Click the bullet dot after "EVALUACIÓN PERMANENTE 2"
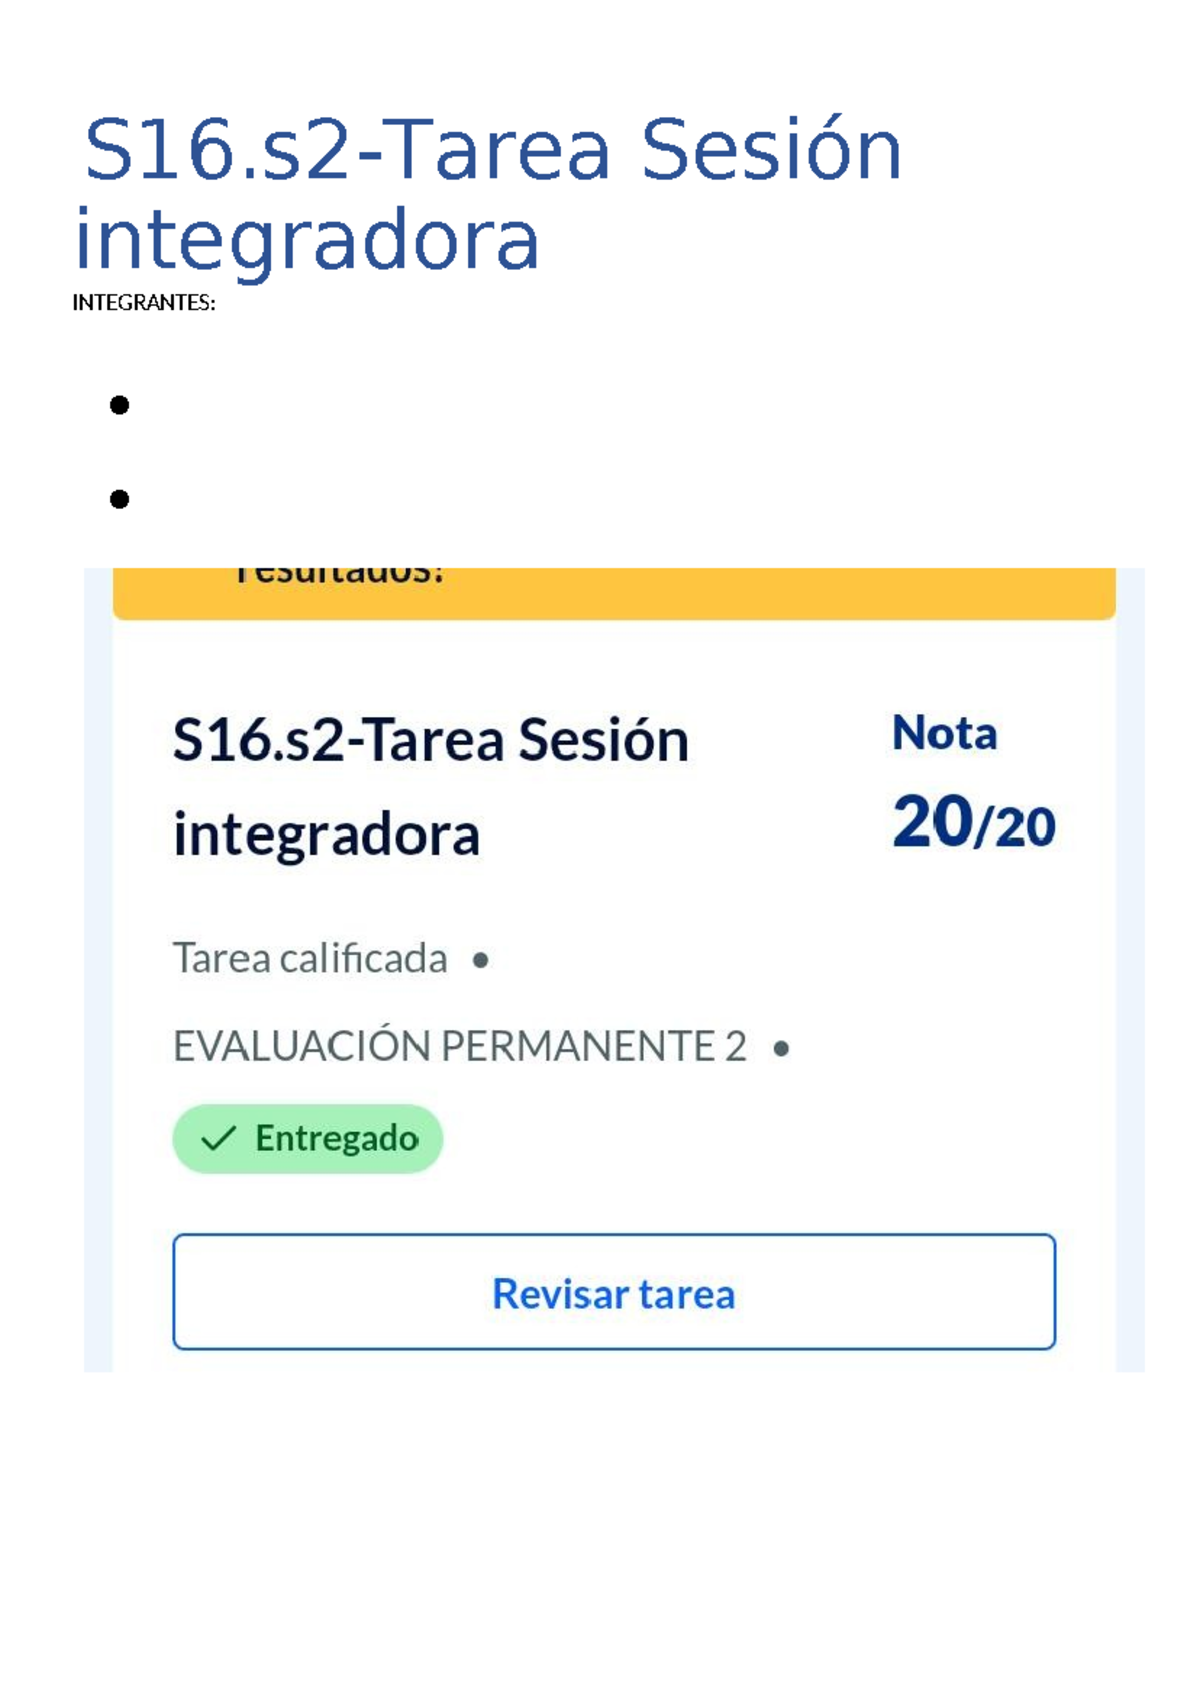This screenshot has width=1200, height=1694. coord(782,1047)
